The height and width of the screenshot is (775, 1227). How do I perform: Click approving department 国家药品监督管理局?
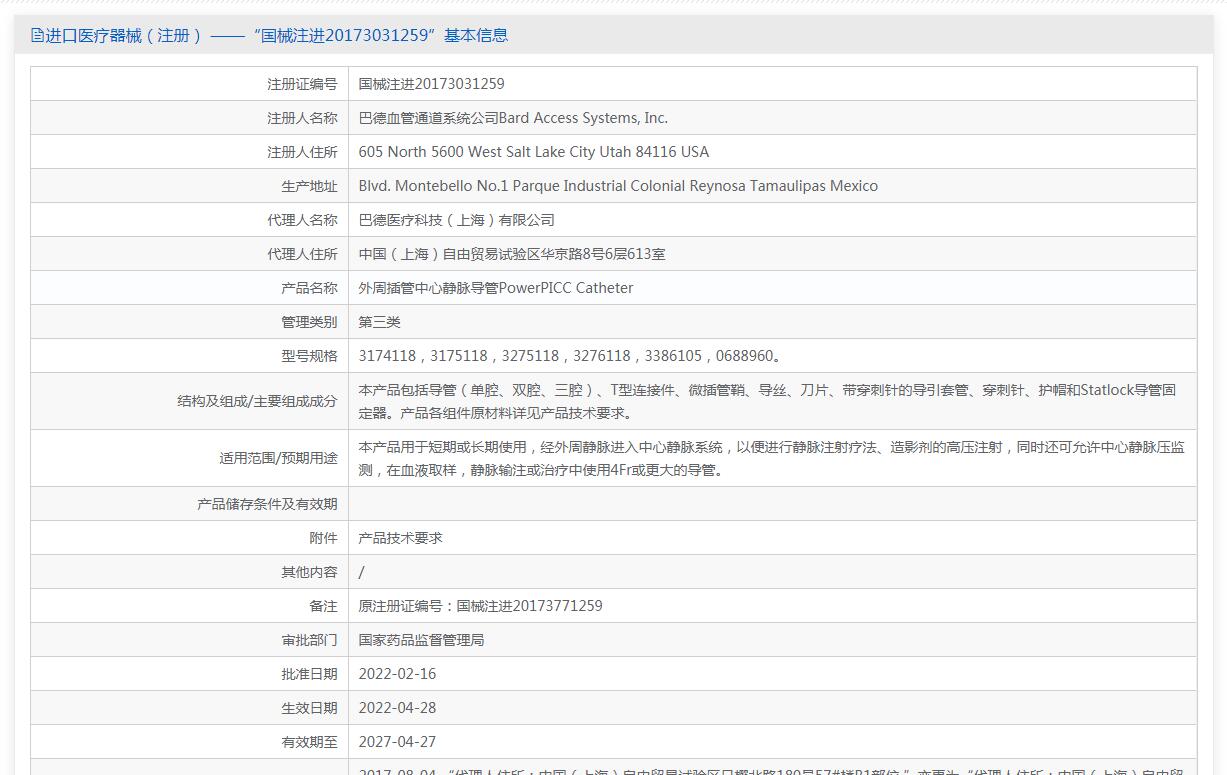click(x=421, y=640)
